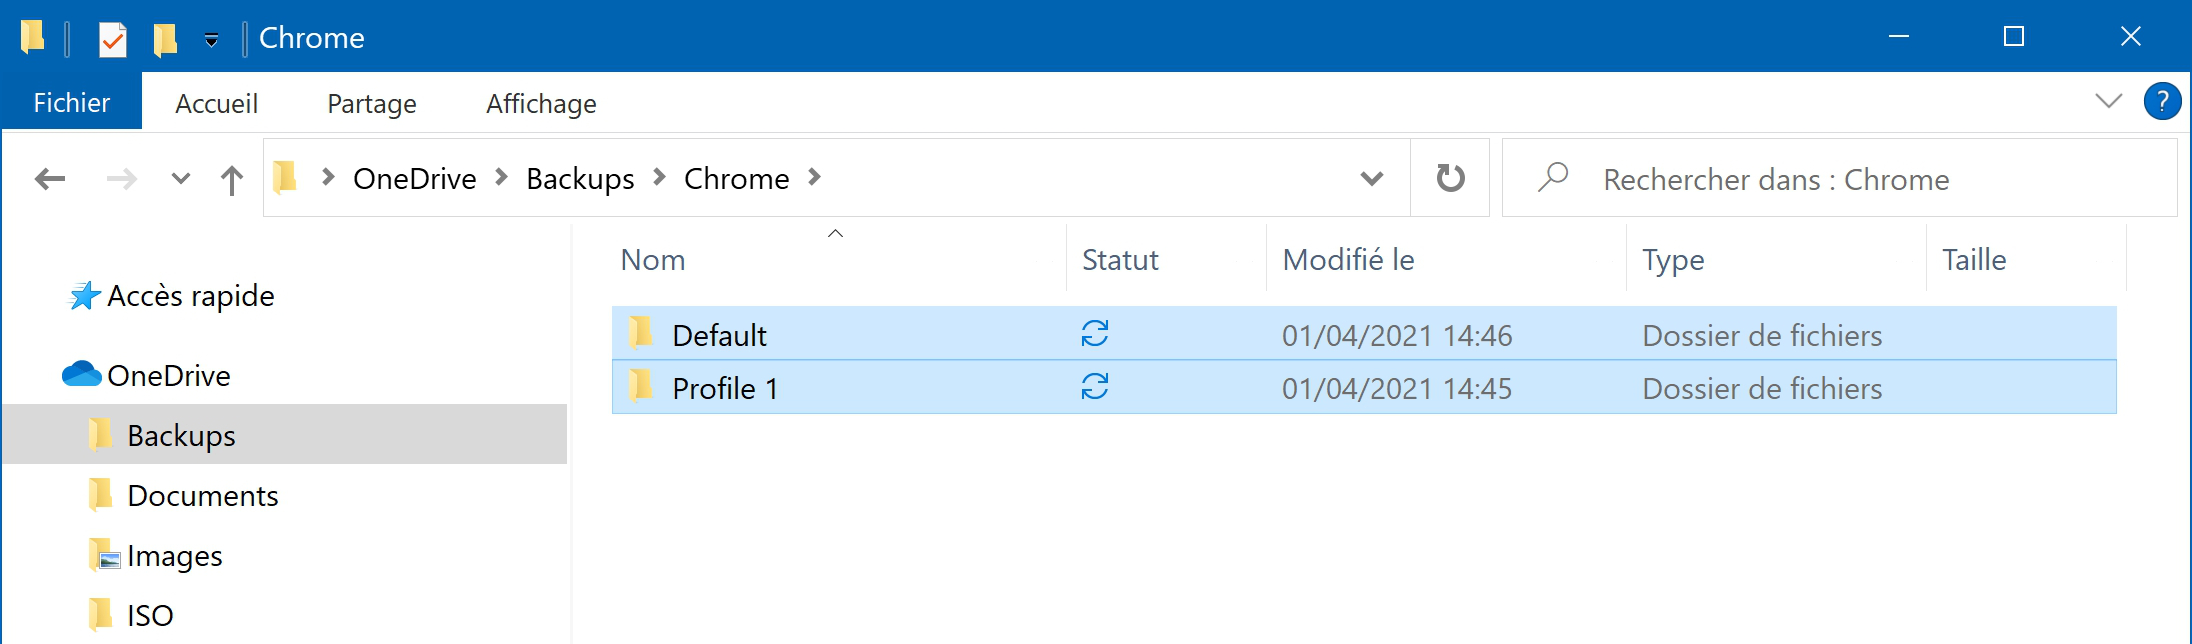Image resolution: width=2192 pixels, height=644 pixels.
Task: Click the Documents folder icon in sidebar
Action: (100, 494)
